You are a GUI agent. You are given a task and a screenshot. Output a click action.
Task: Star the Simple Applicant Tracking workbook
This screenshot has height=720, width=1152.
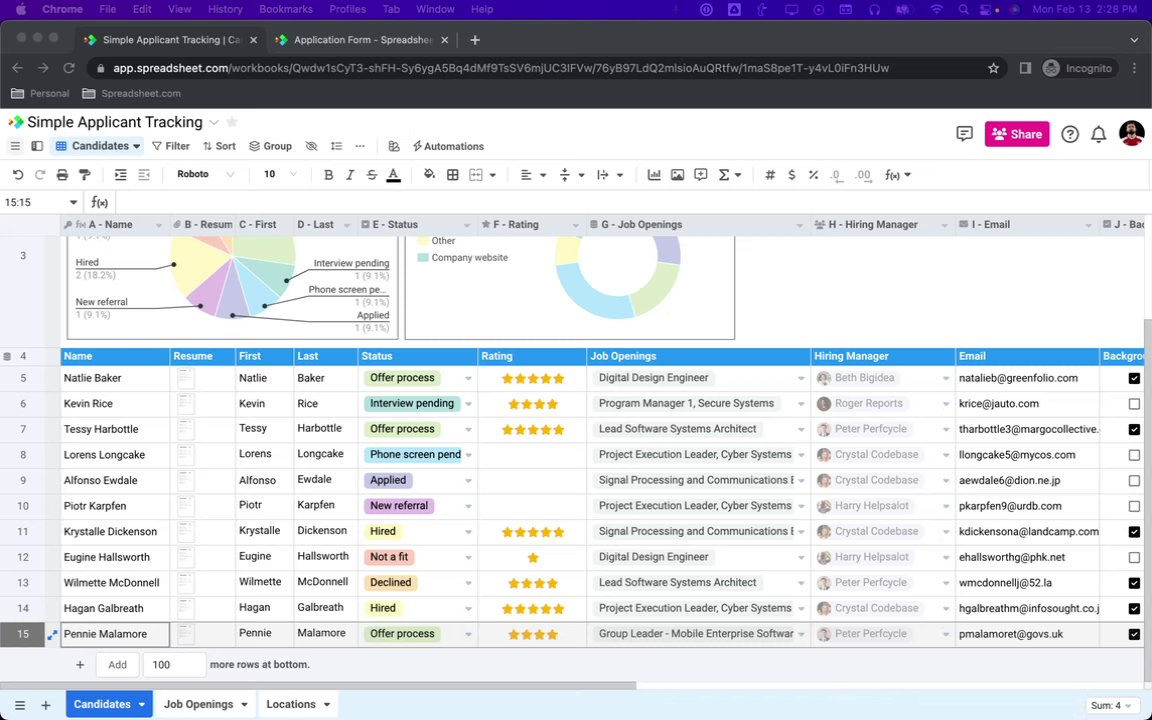coord(232,122)
